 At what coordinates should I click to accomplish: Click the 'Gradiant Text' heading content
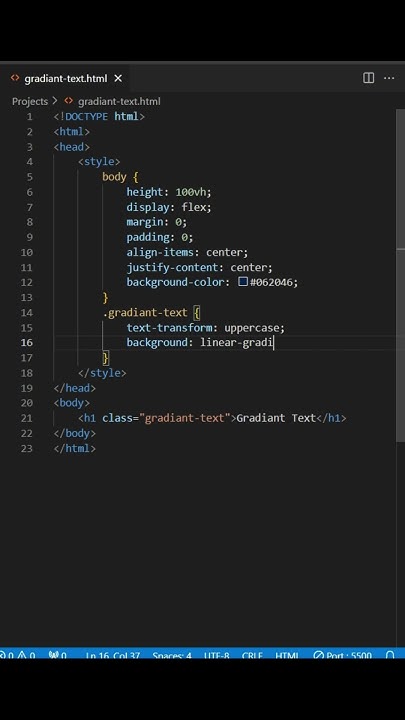[x=276, y=418]
